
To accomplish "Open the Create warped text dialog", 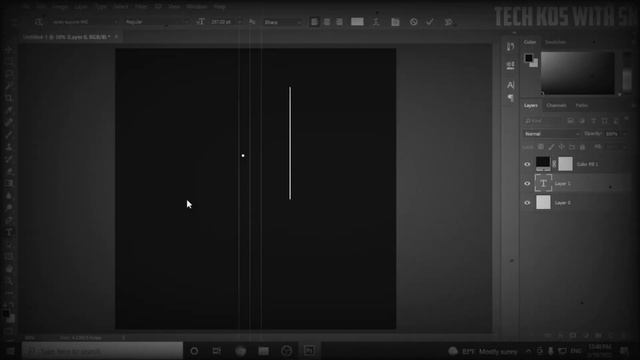I will [376, 22].
